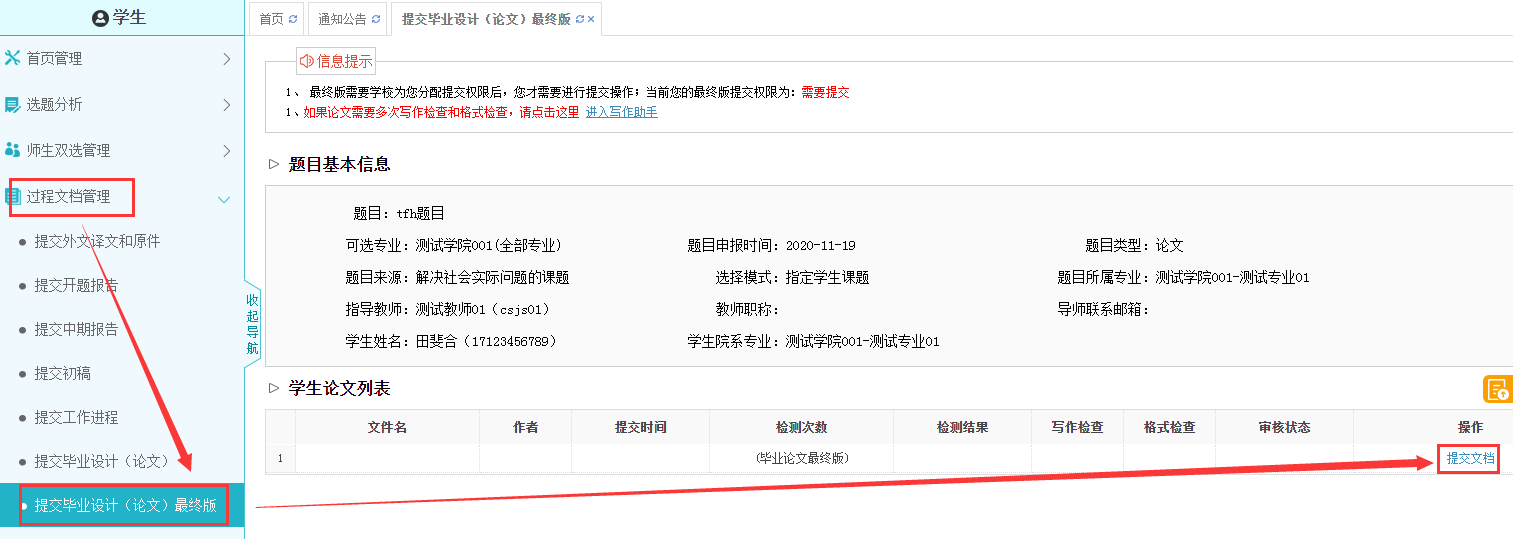This screenshot has width=1513, height=539.
Task: Click the 操作 column header
Action: tap(1470, 427)
